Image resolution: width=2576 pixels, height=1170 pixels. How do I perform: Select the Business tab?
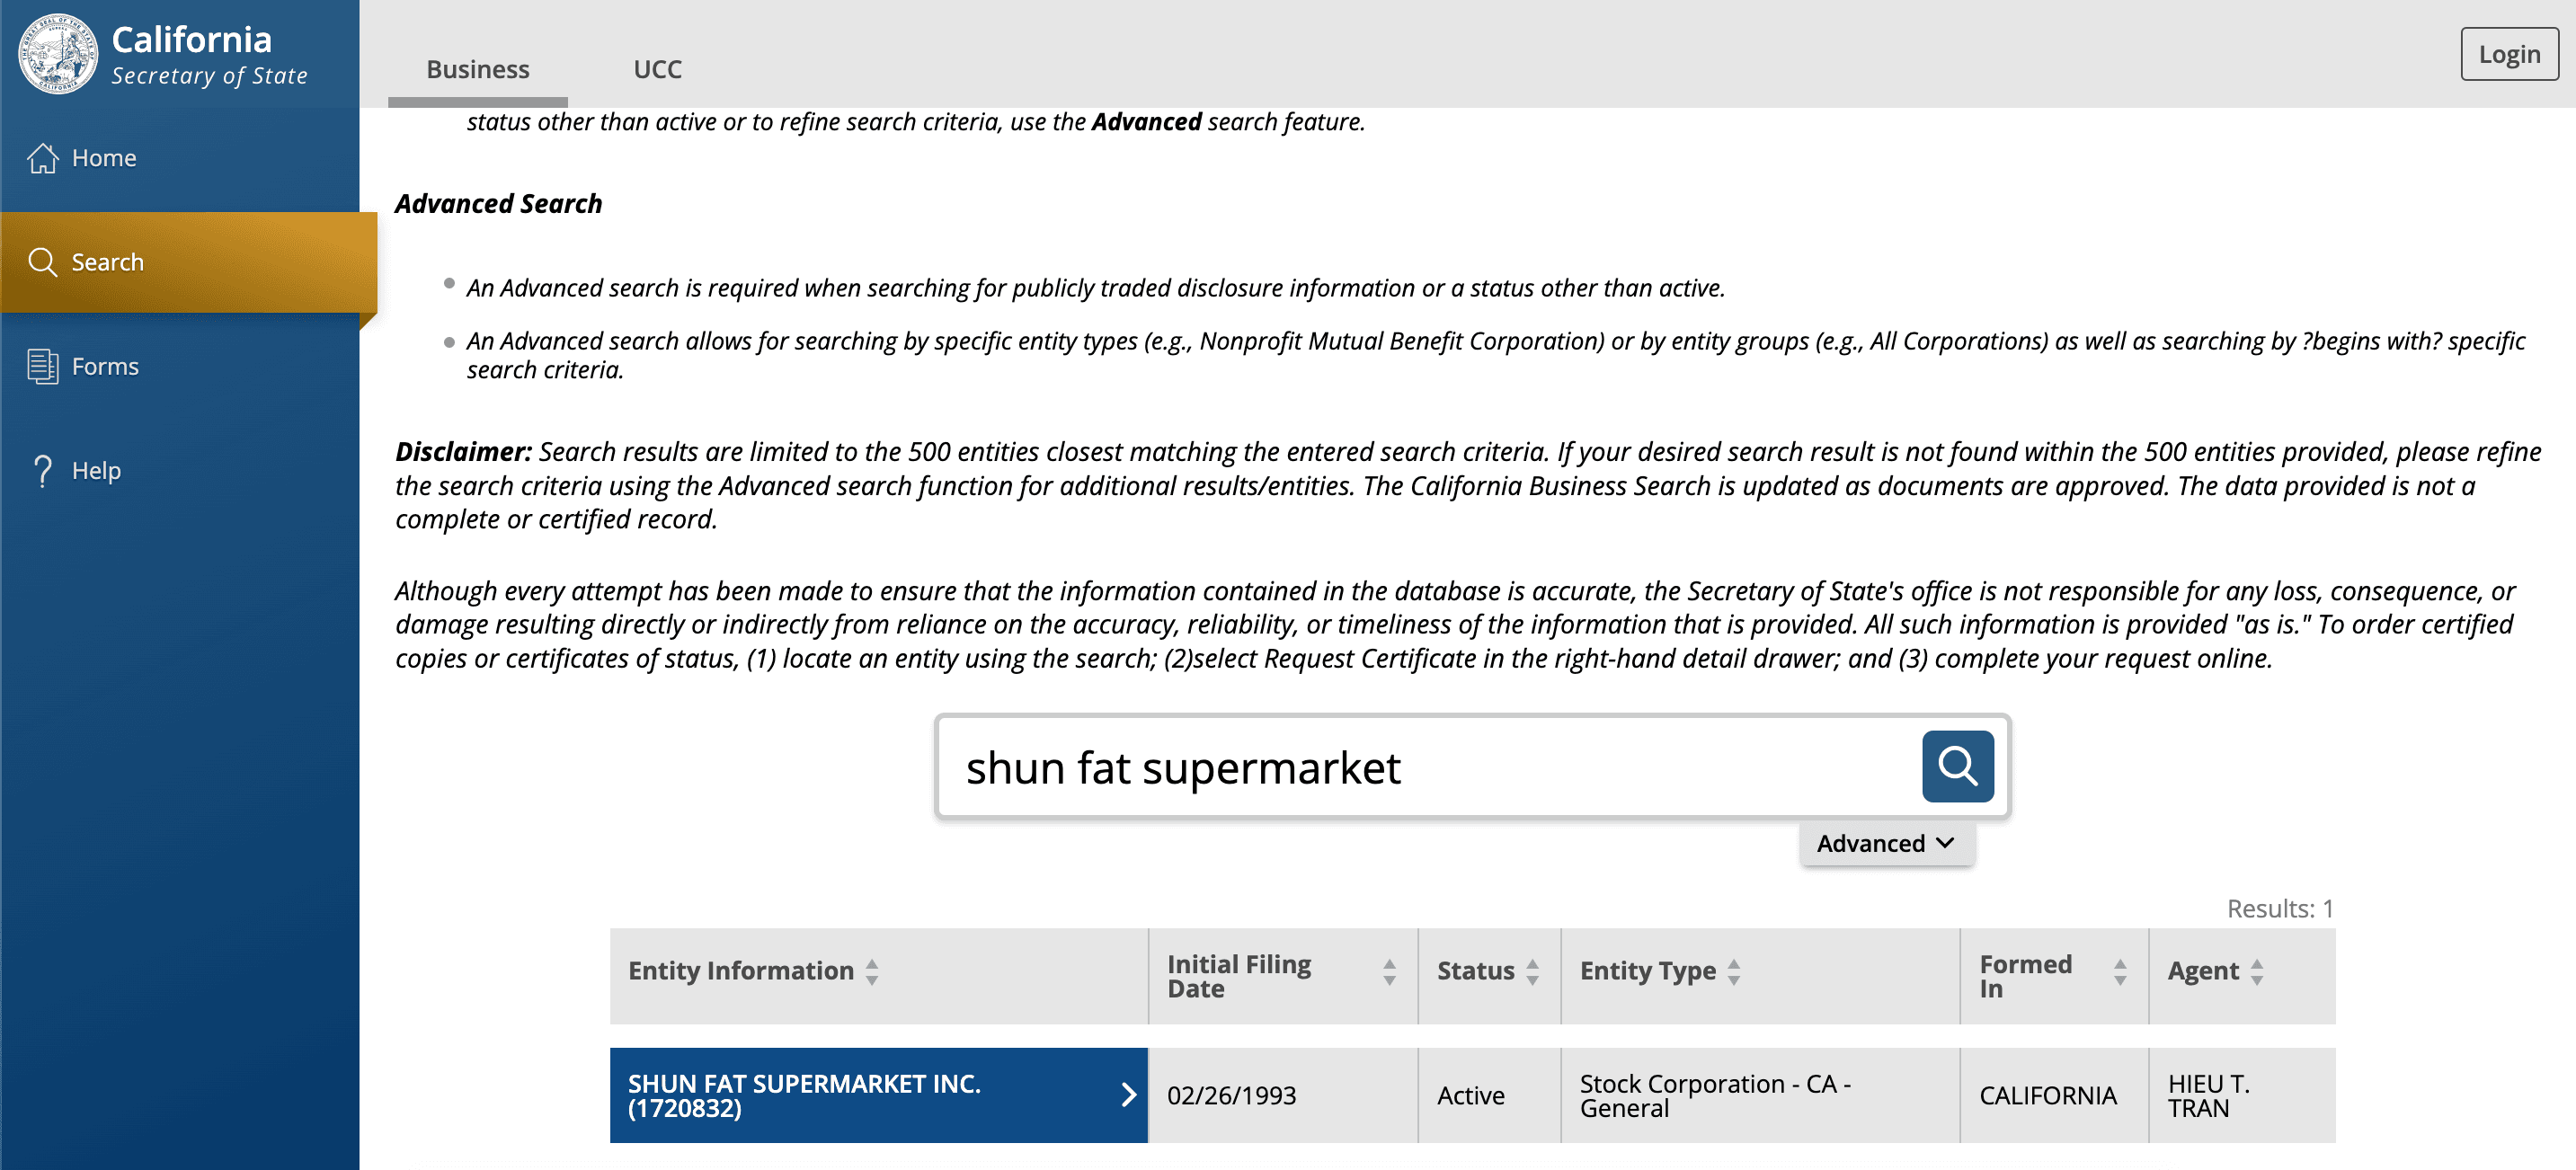click(x=477, y=69)
